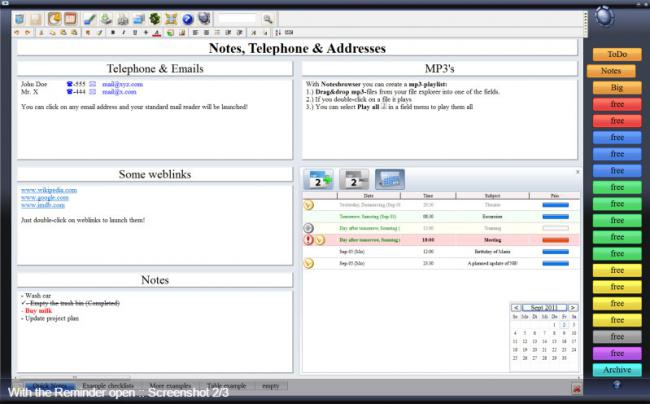Toggle the red calendar button in toolbar

70,19
